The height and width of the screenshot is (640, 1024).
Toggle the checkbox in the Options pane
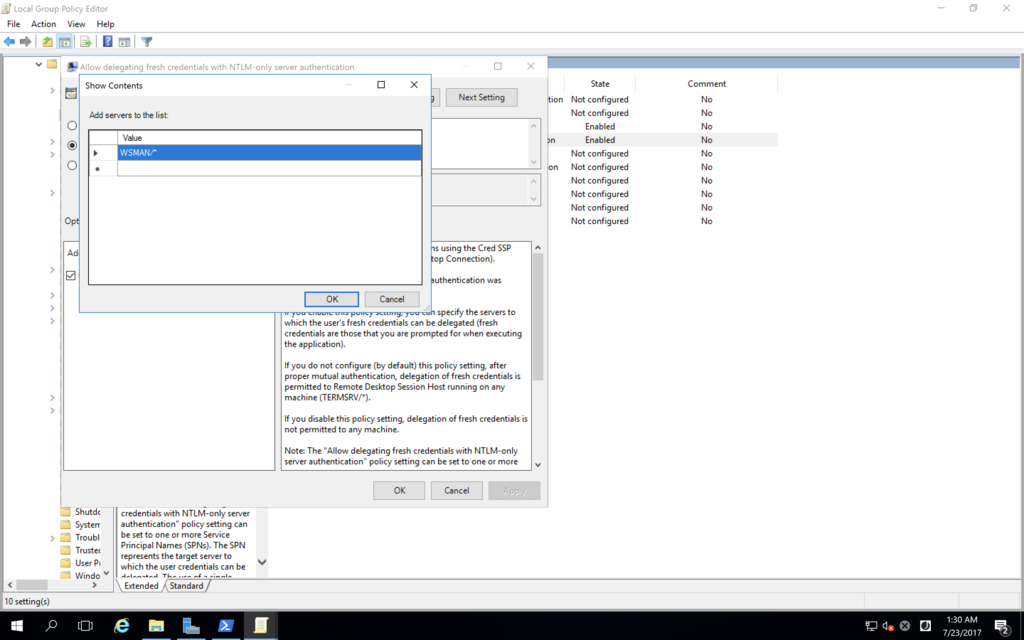coord(71,275)
